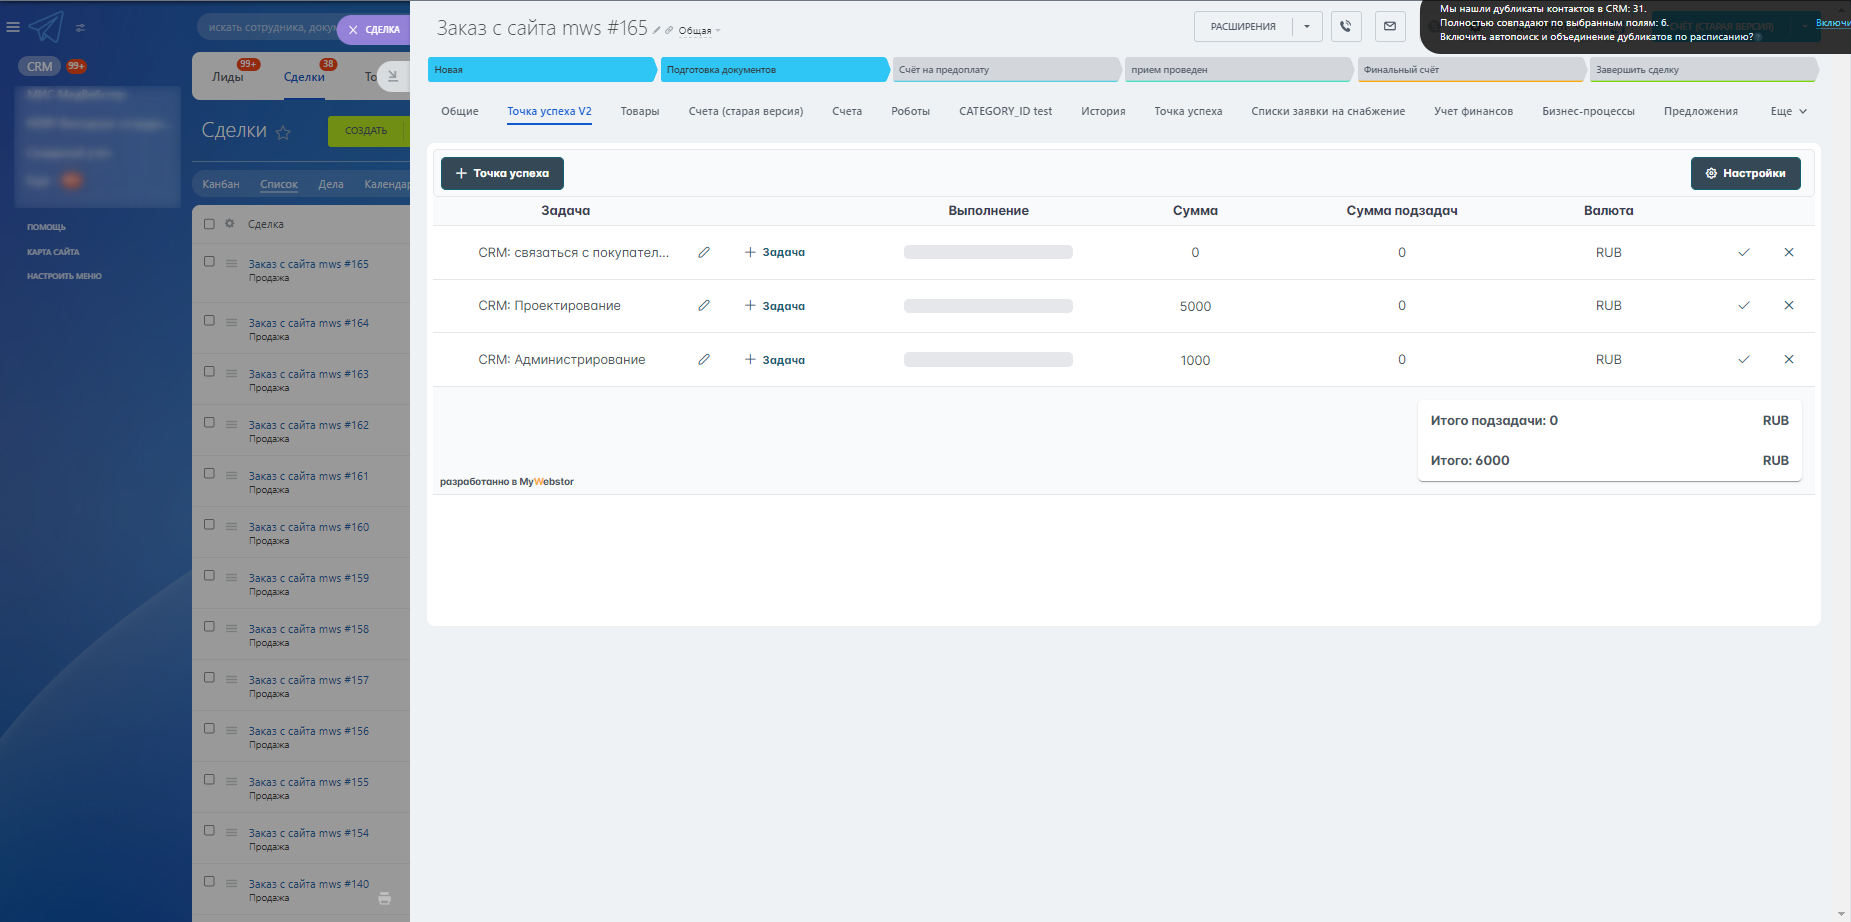Add a new Точка успеха
1851x922 pixels.
(x=502, y=173)
